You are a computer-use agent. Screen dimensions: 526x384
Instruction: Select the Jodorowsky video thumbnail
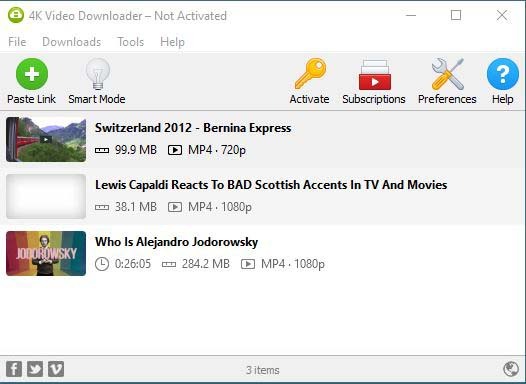point(46,253)
